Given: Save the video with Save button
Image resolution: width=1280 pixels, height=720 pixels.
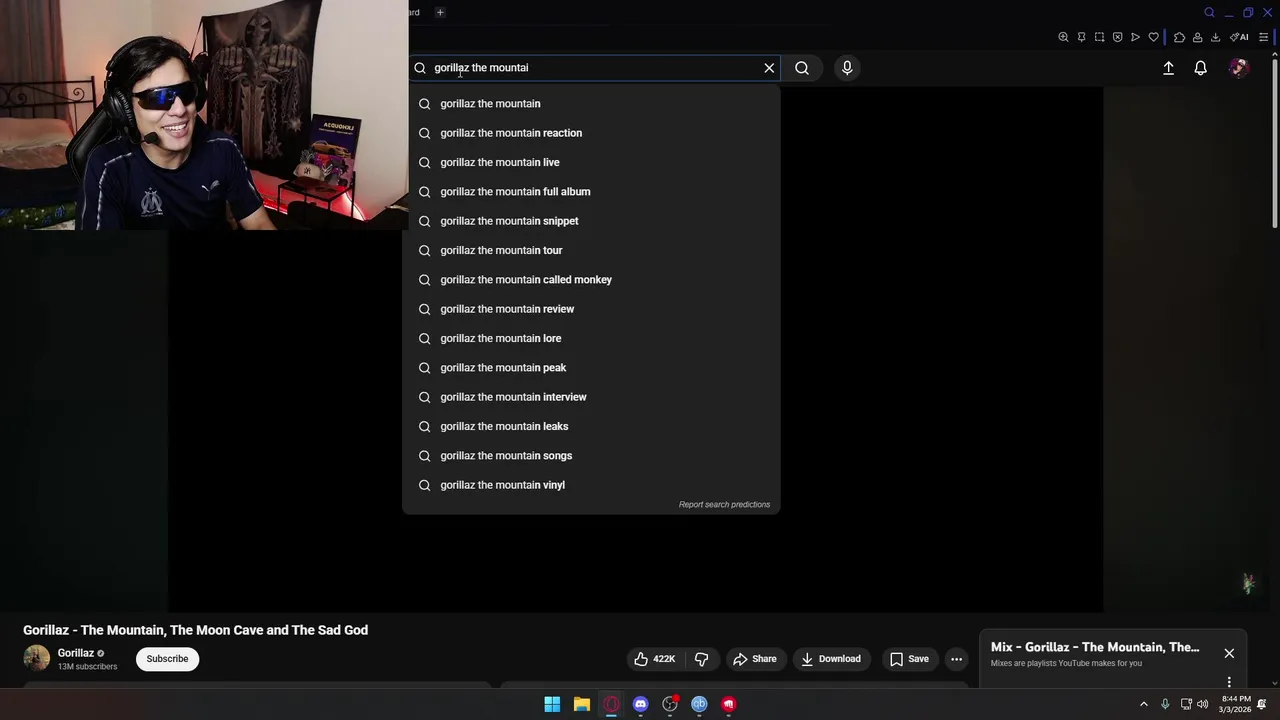Looking at the screenshot, I should point(909,659).
